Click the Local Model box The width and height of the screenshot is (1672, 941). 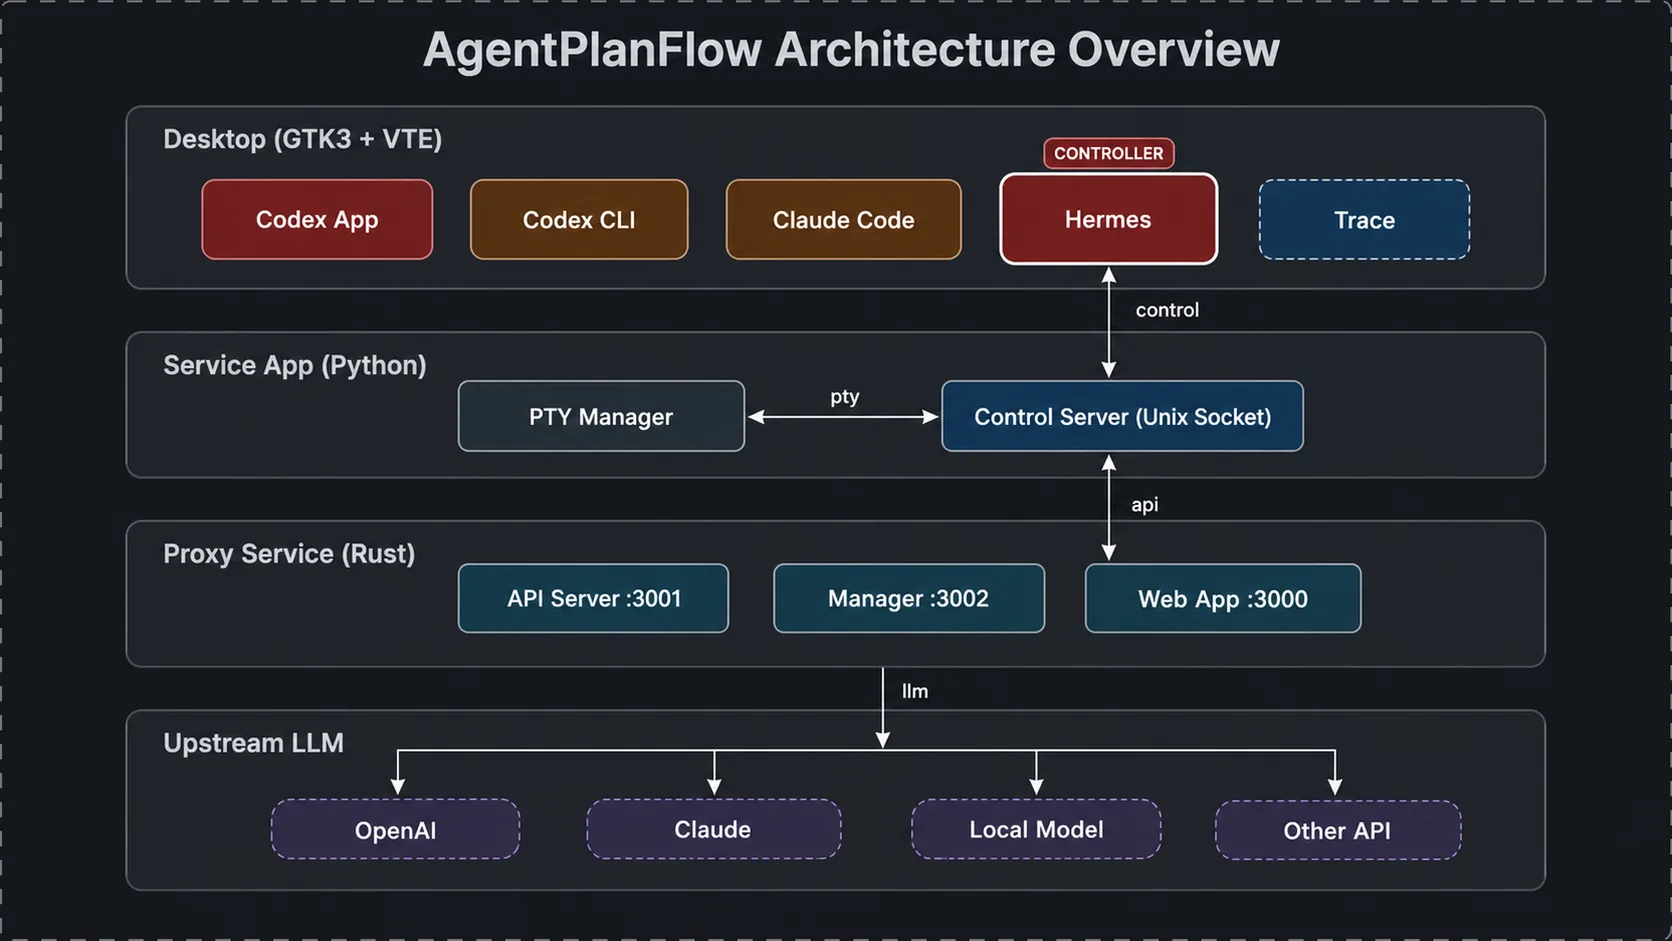1036,829
